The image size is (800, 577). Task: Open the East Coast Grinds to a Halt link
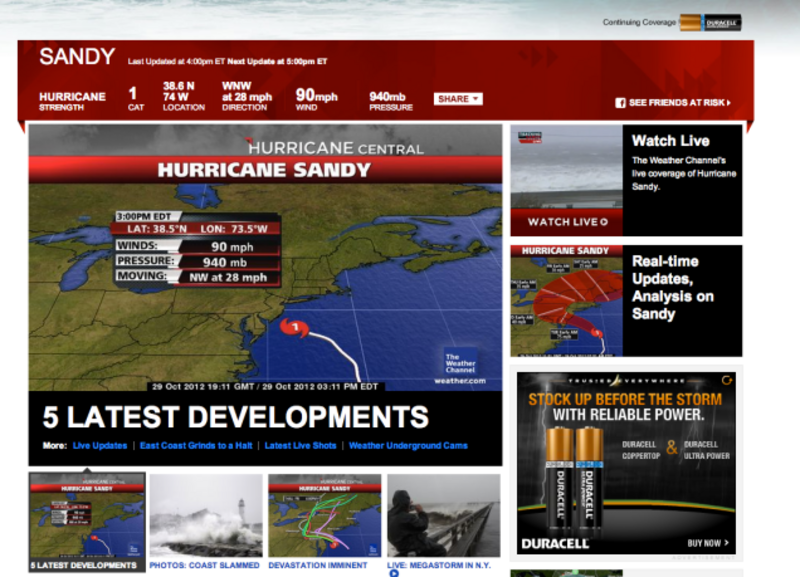tap(195, 446)
